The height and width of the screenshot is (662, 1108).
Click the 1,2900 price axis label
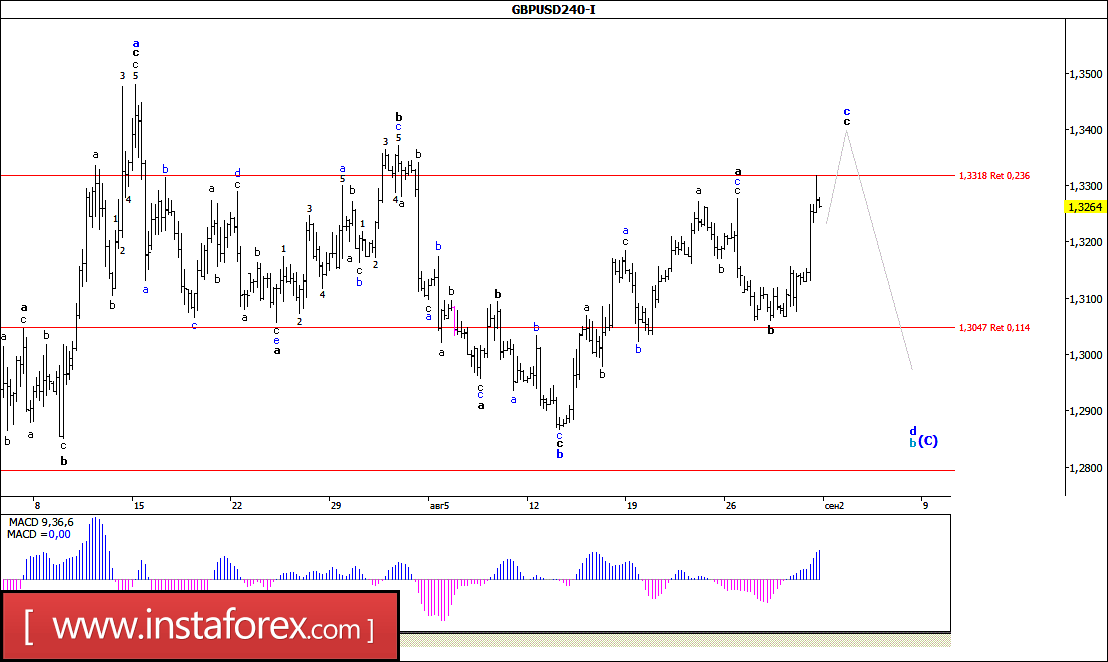coord(1085,411)
